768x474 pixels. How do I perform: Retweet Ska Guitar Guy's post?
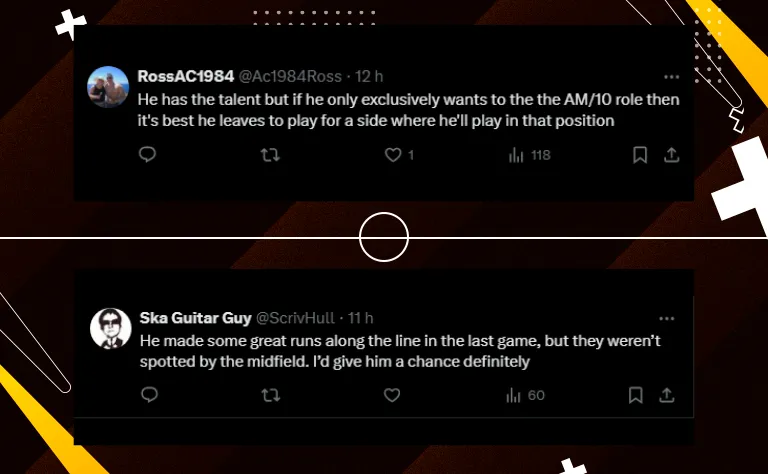click(270, 395)
